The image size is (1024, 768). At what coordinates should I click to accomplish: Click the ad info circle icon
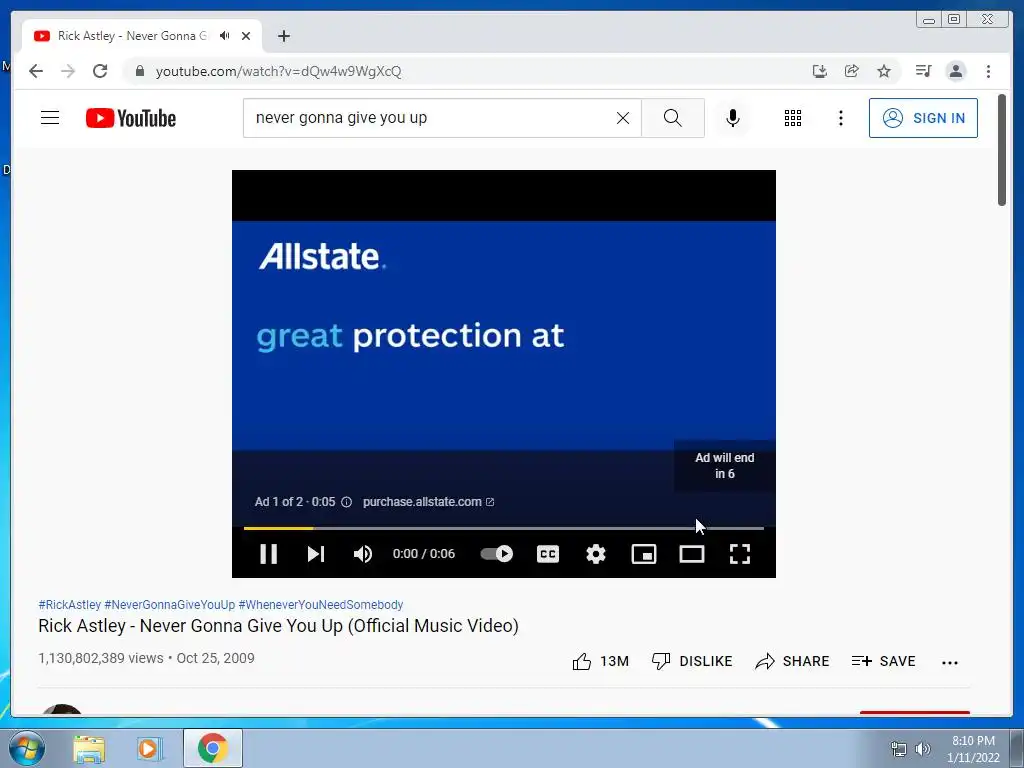[347, 502]
